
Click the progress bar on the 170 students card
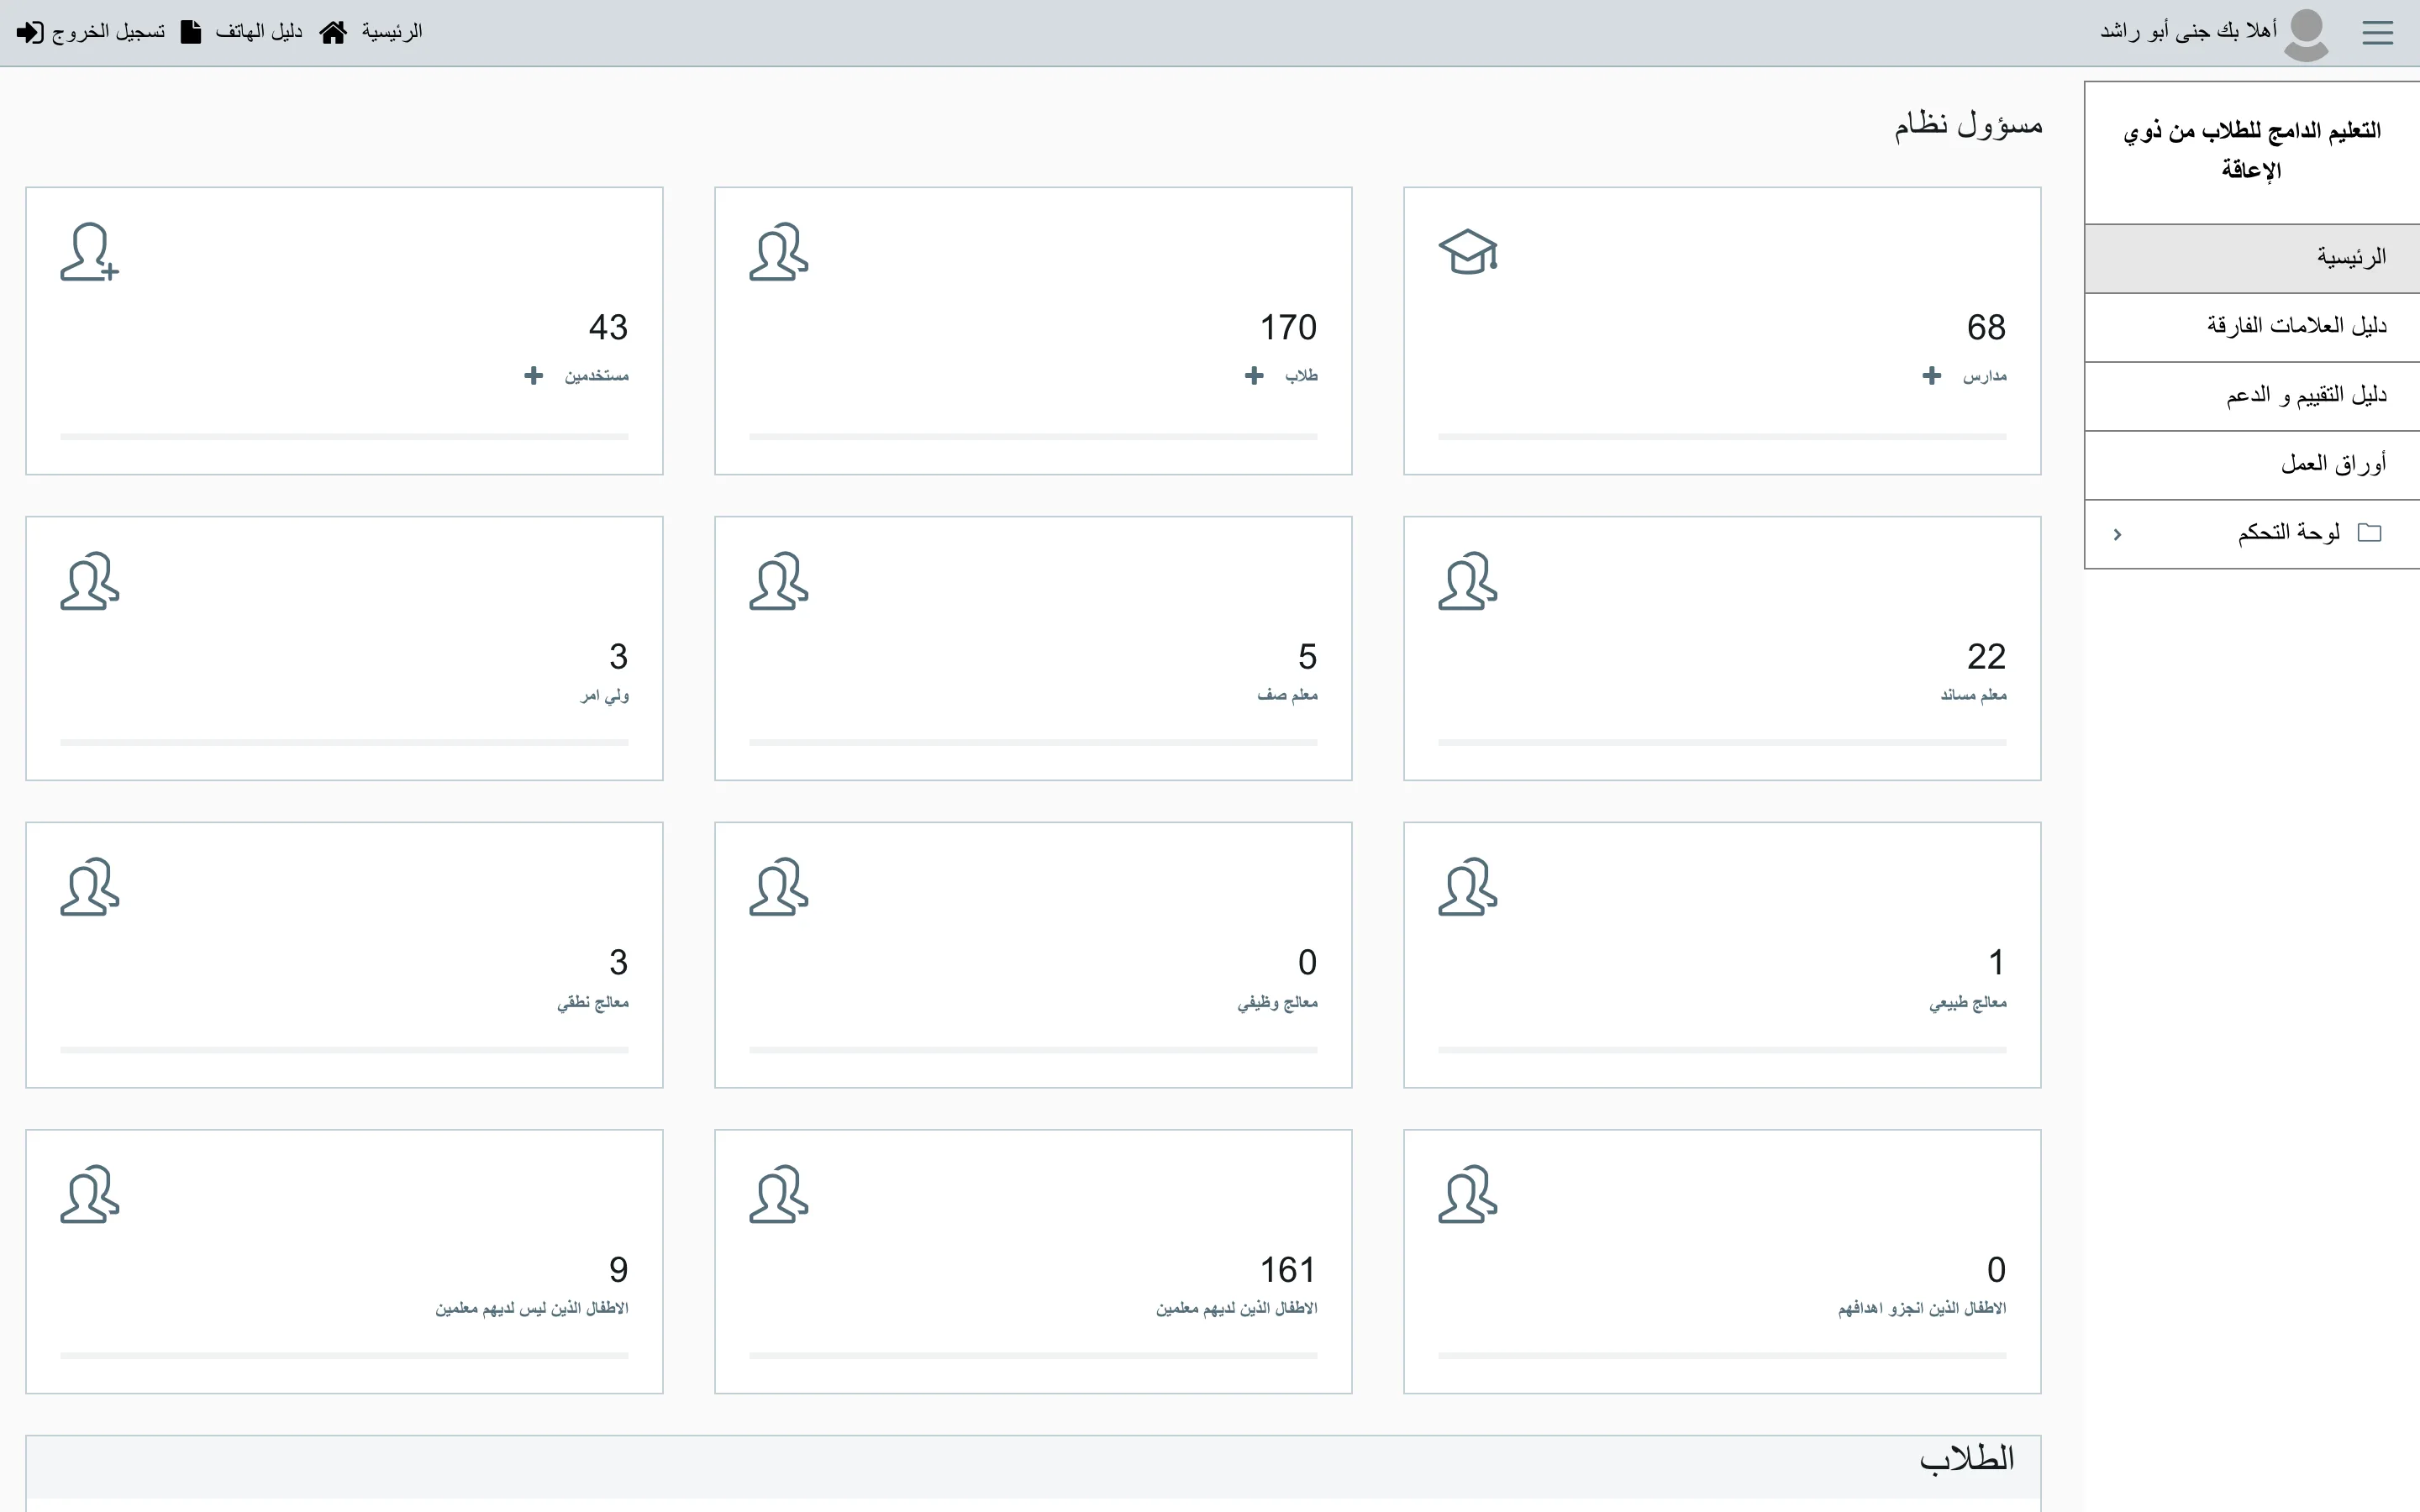click(1033, 437)
